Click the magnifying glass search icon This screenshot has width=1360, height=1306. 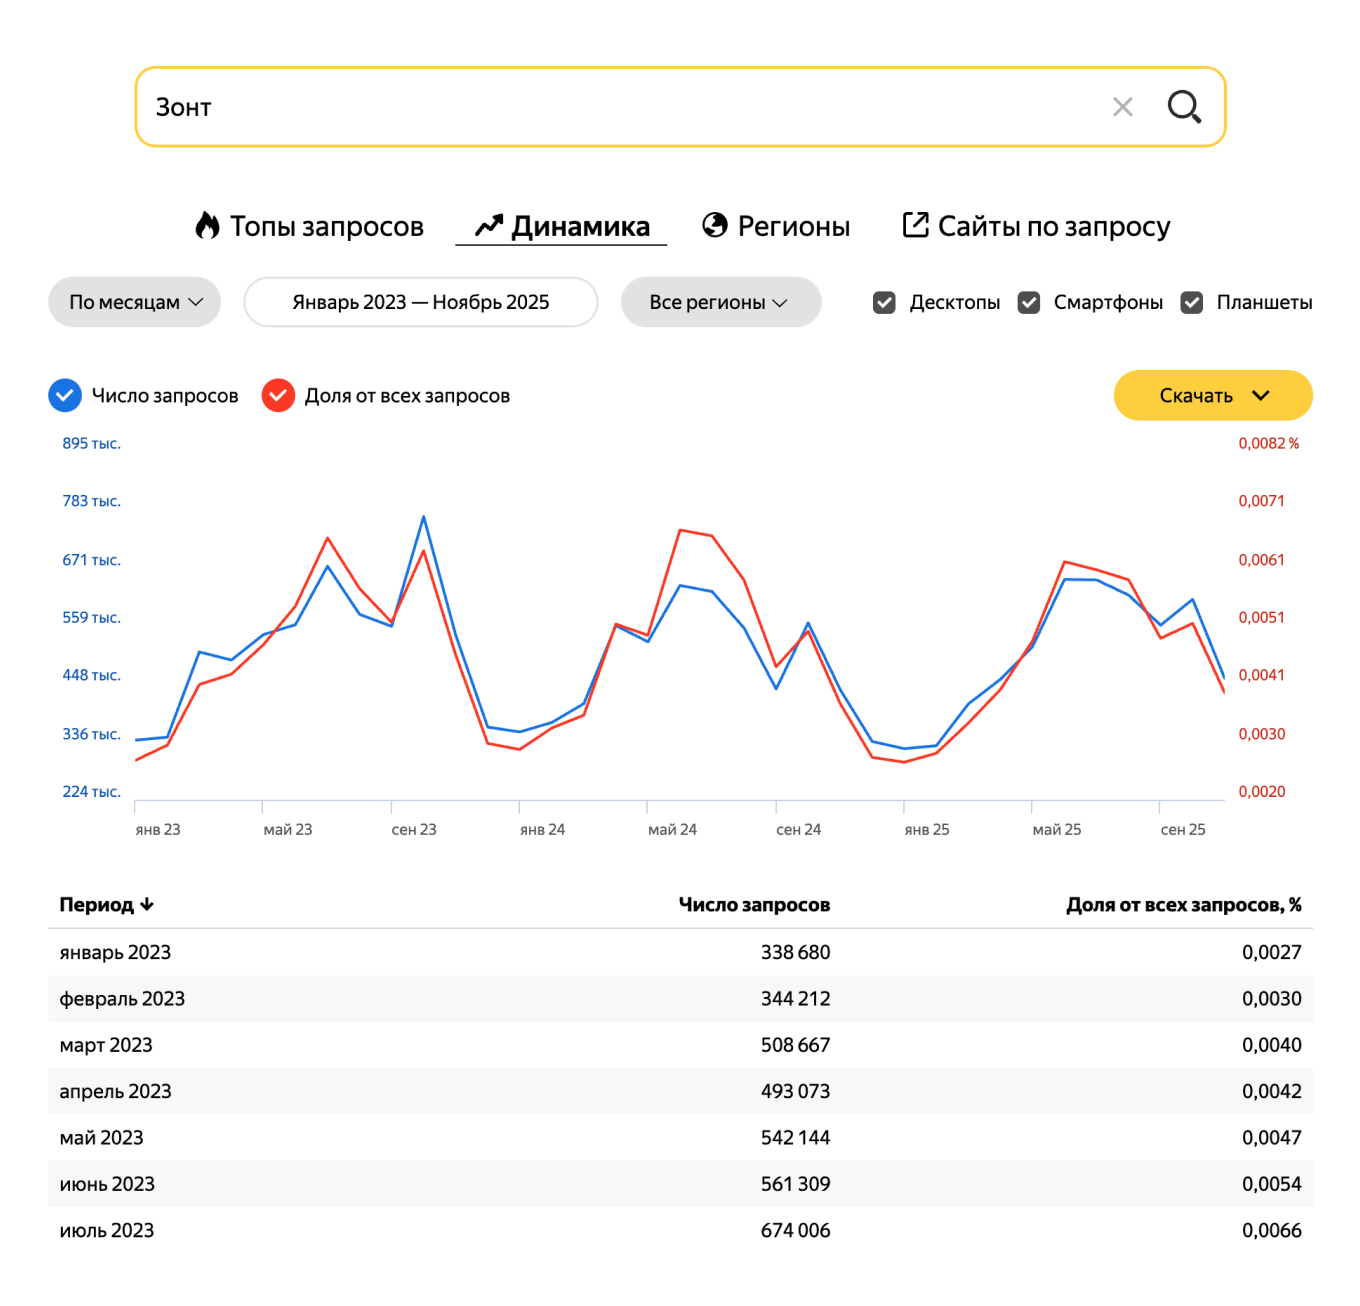[1184, 106]
